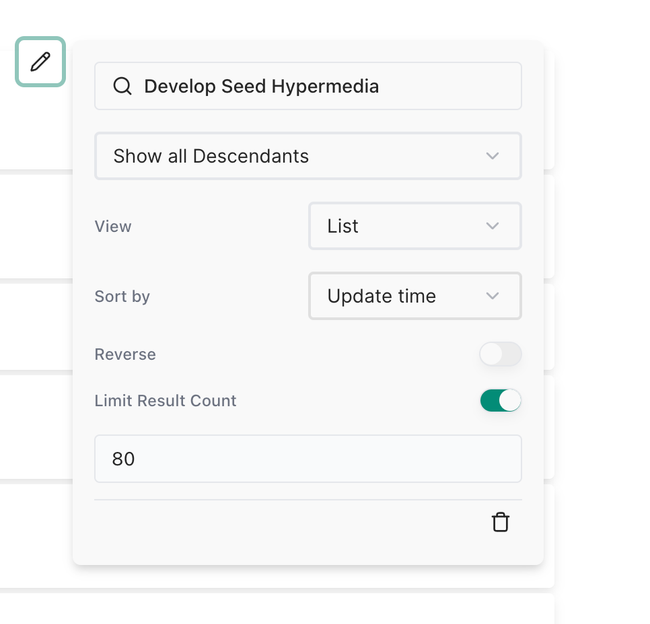Focus the Develop Seed Hypermedia search field
The image size is (650, 624).
pyautogui.click(x=320, y=86)
